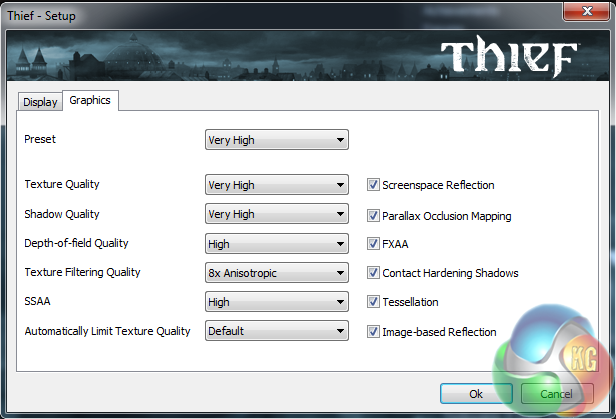Uncheck Screenspace Reflection checkbox
616x419 pixels.
(373, 185)
